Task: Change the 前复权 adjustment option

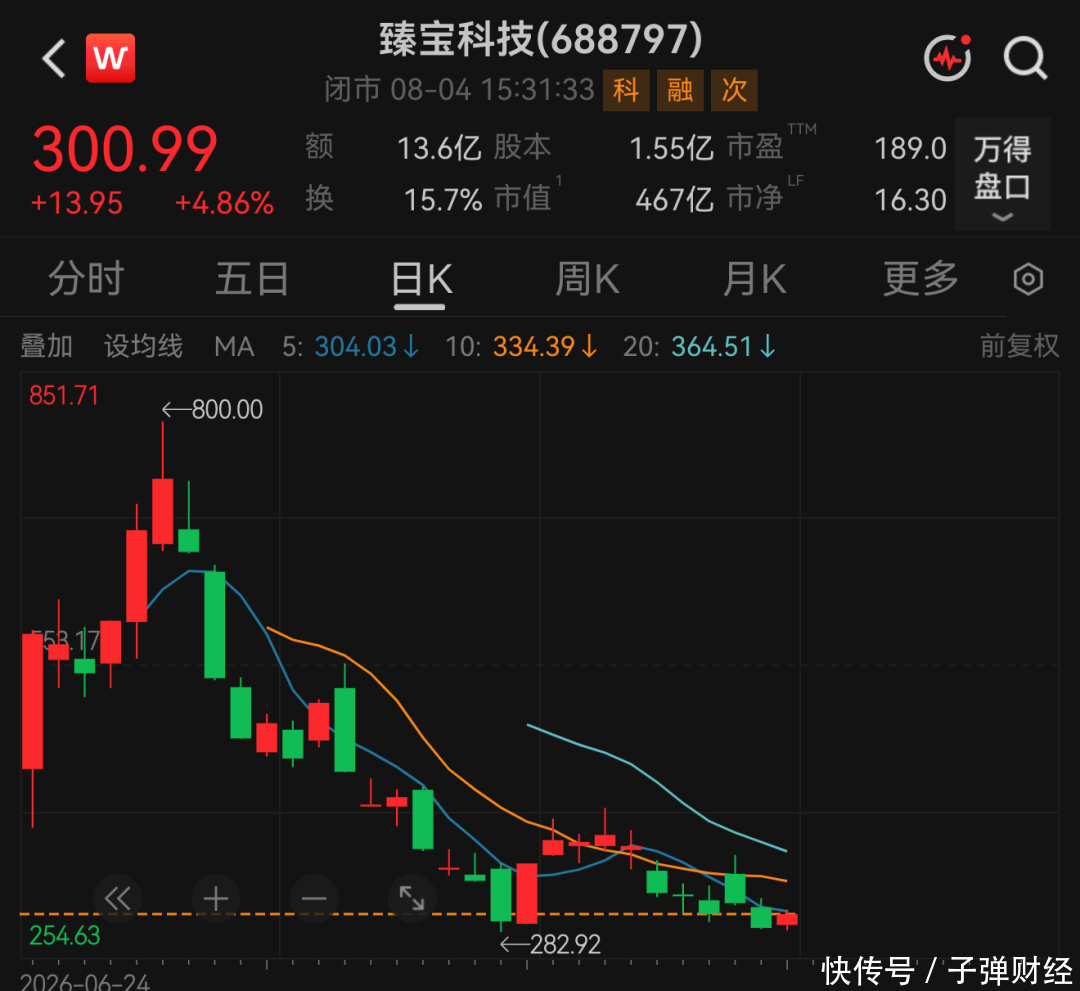Action: [x=1019, y=346]
